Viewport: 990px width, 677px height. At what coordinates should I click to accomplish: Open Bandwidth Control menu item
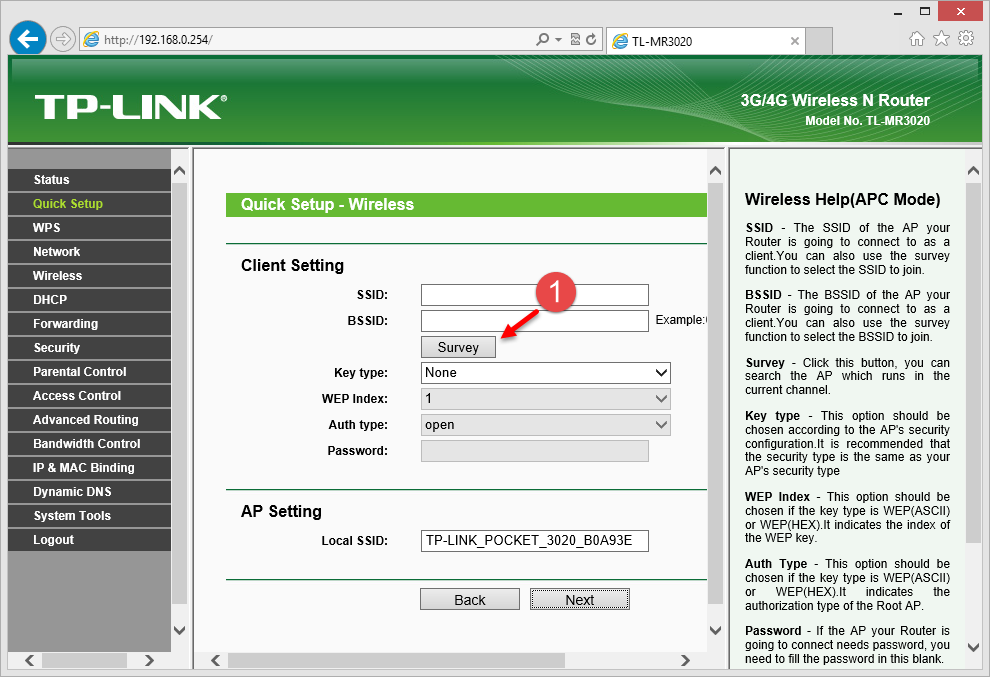(x=89, y=443)
